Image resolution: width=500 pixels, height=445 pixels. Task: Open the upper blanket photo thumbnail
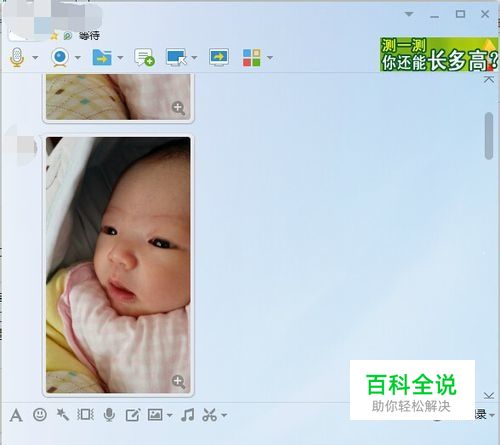(118, 97)
